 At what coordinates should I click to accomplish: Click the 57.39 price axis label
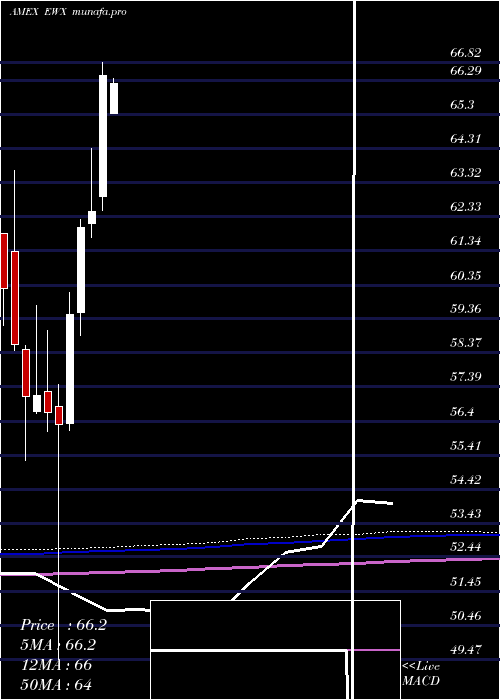click(x=466, y=377)
